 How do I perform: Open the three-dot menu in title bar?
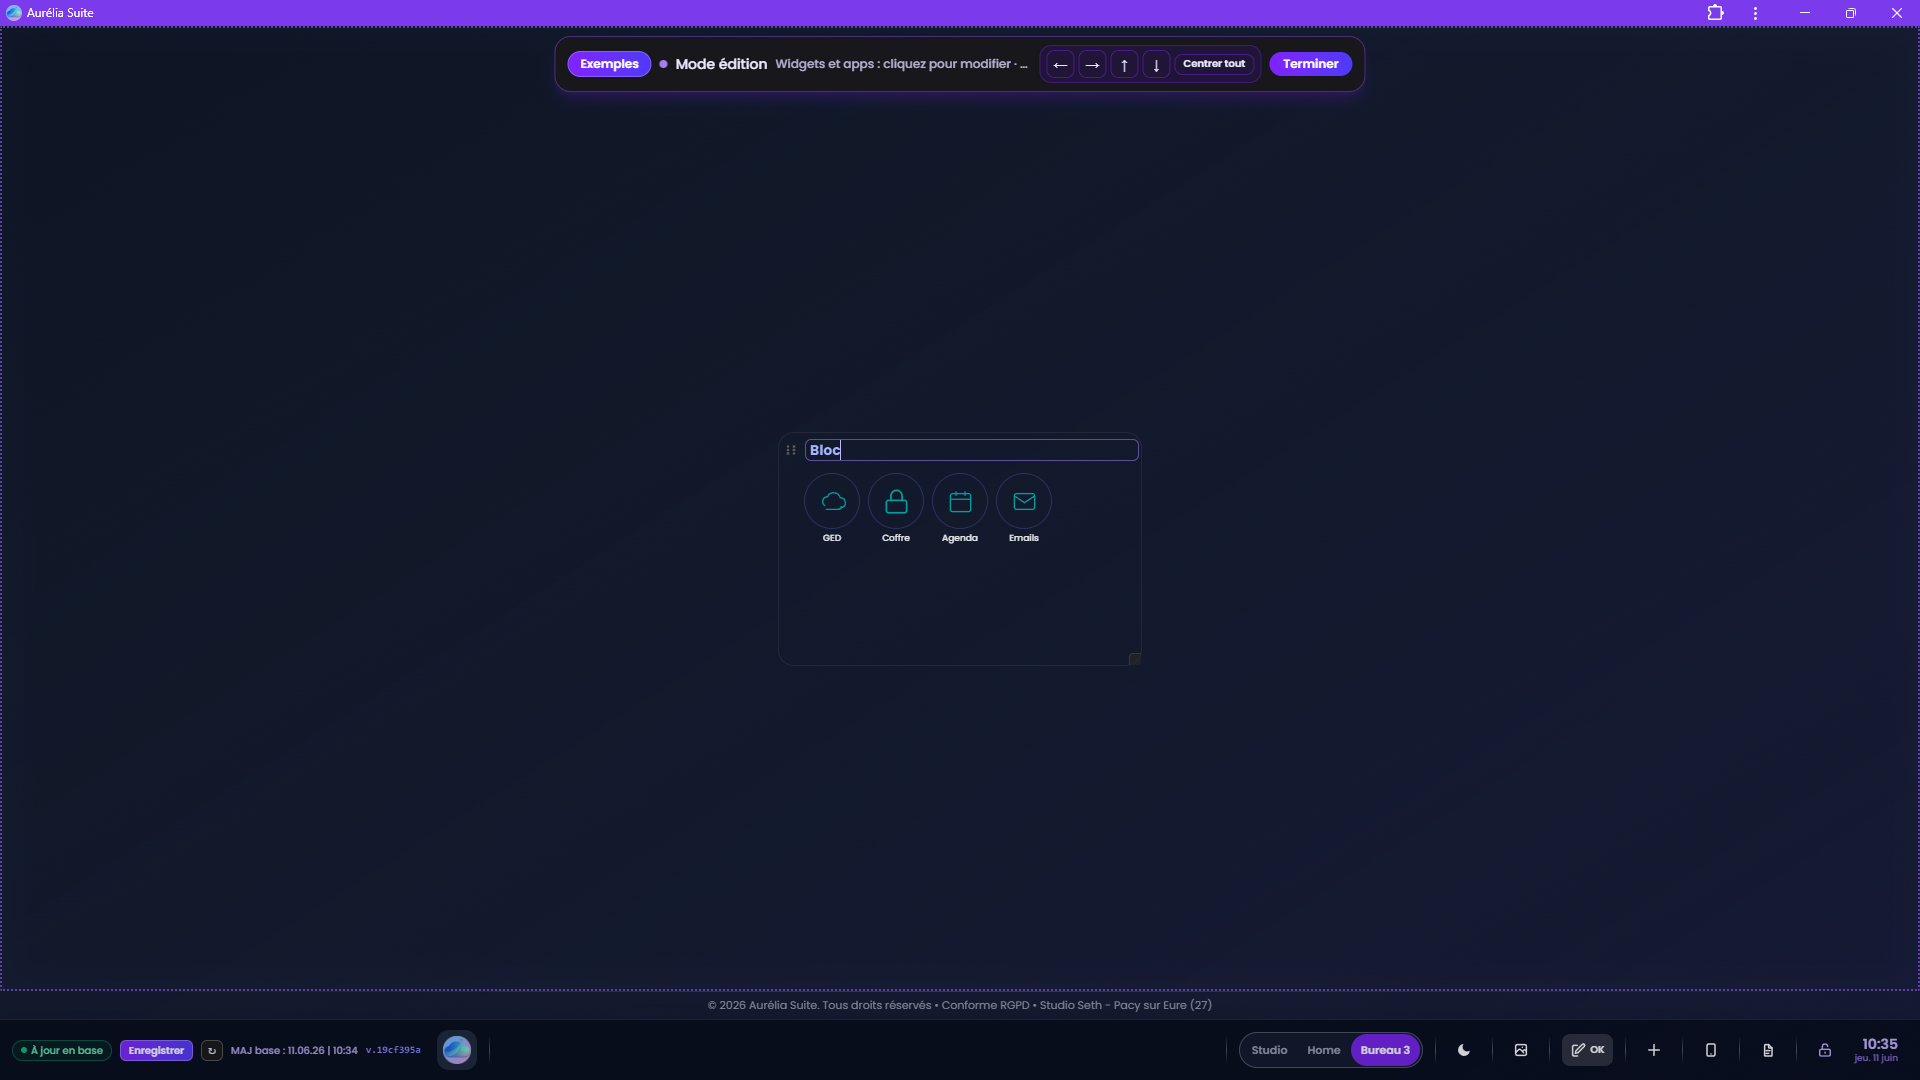(1755, 13)
